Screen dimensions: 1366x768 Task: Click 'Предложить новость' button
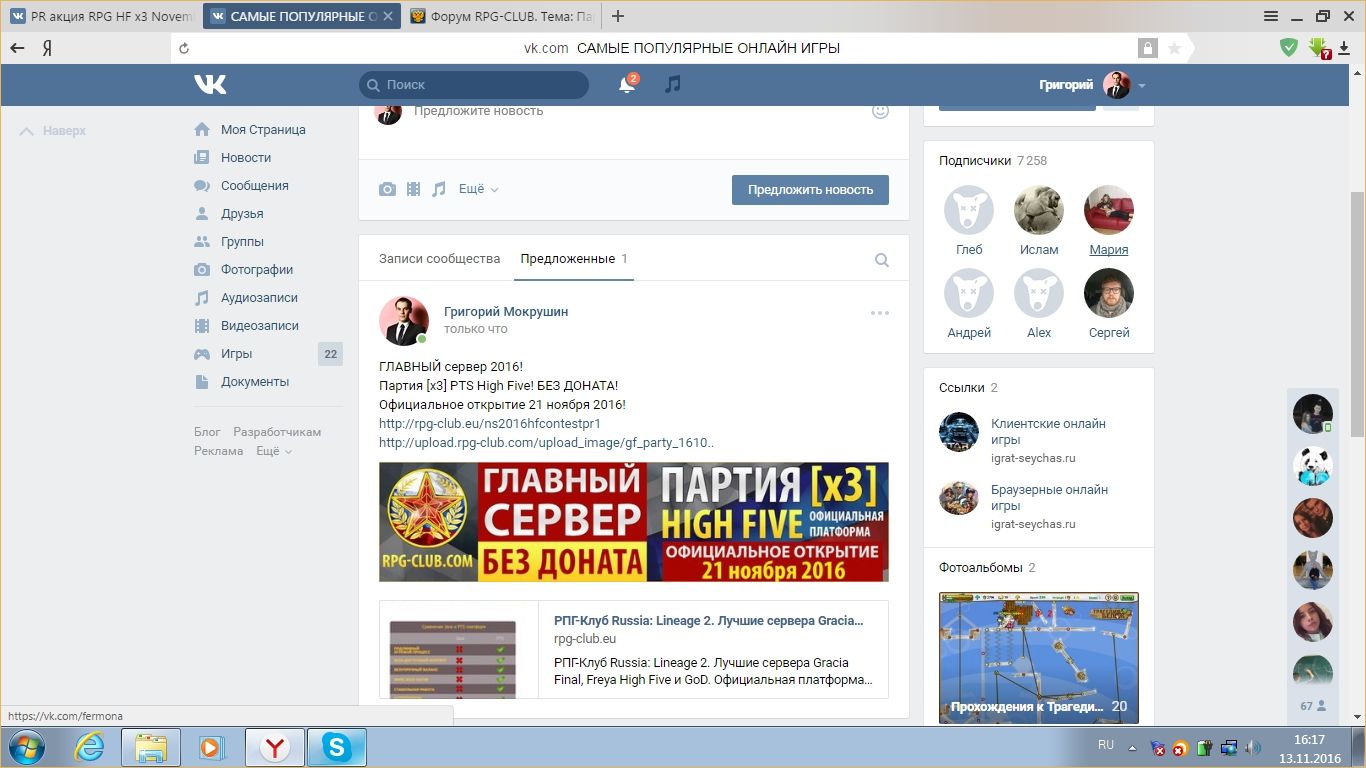coord(810,189)
